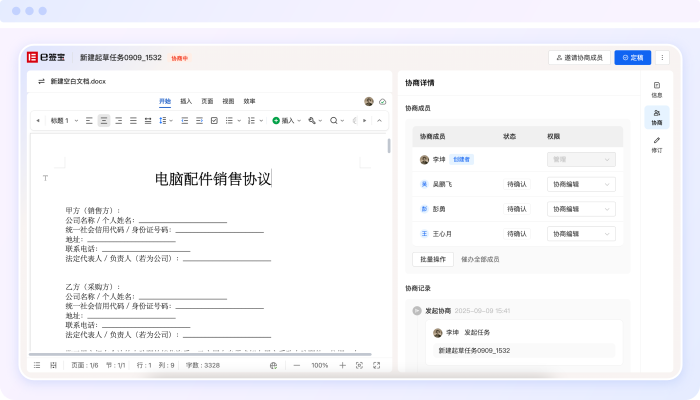Click the justify align icon

[134, 120]
